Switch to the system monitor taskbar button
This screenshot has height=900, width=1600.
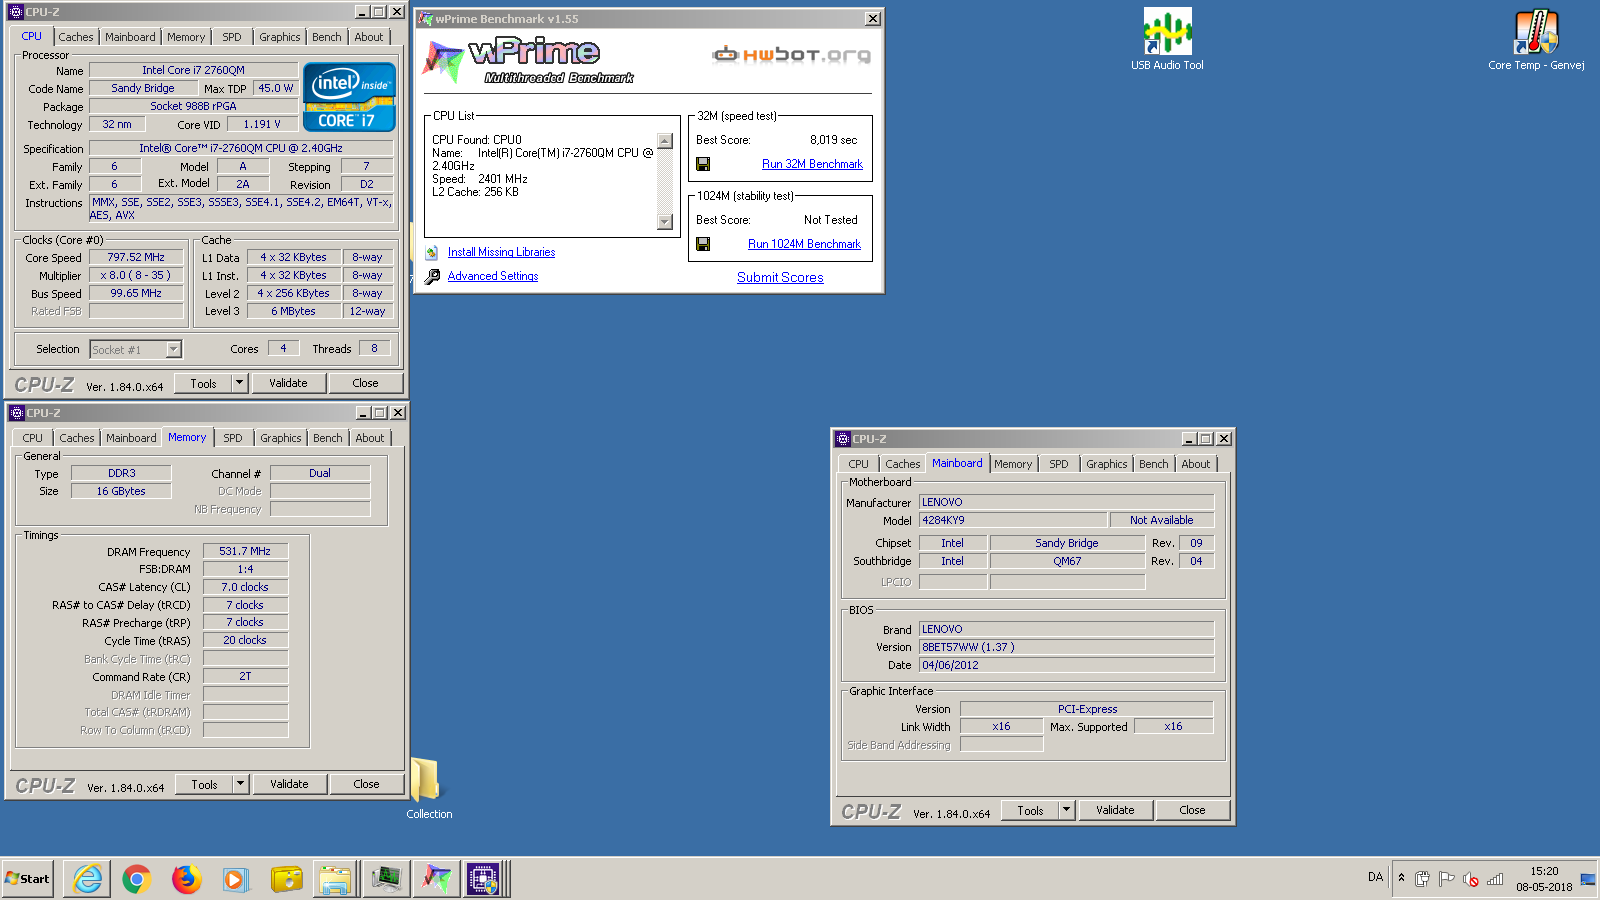[385, 879]
